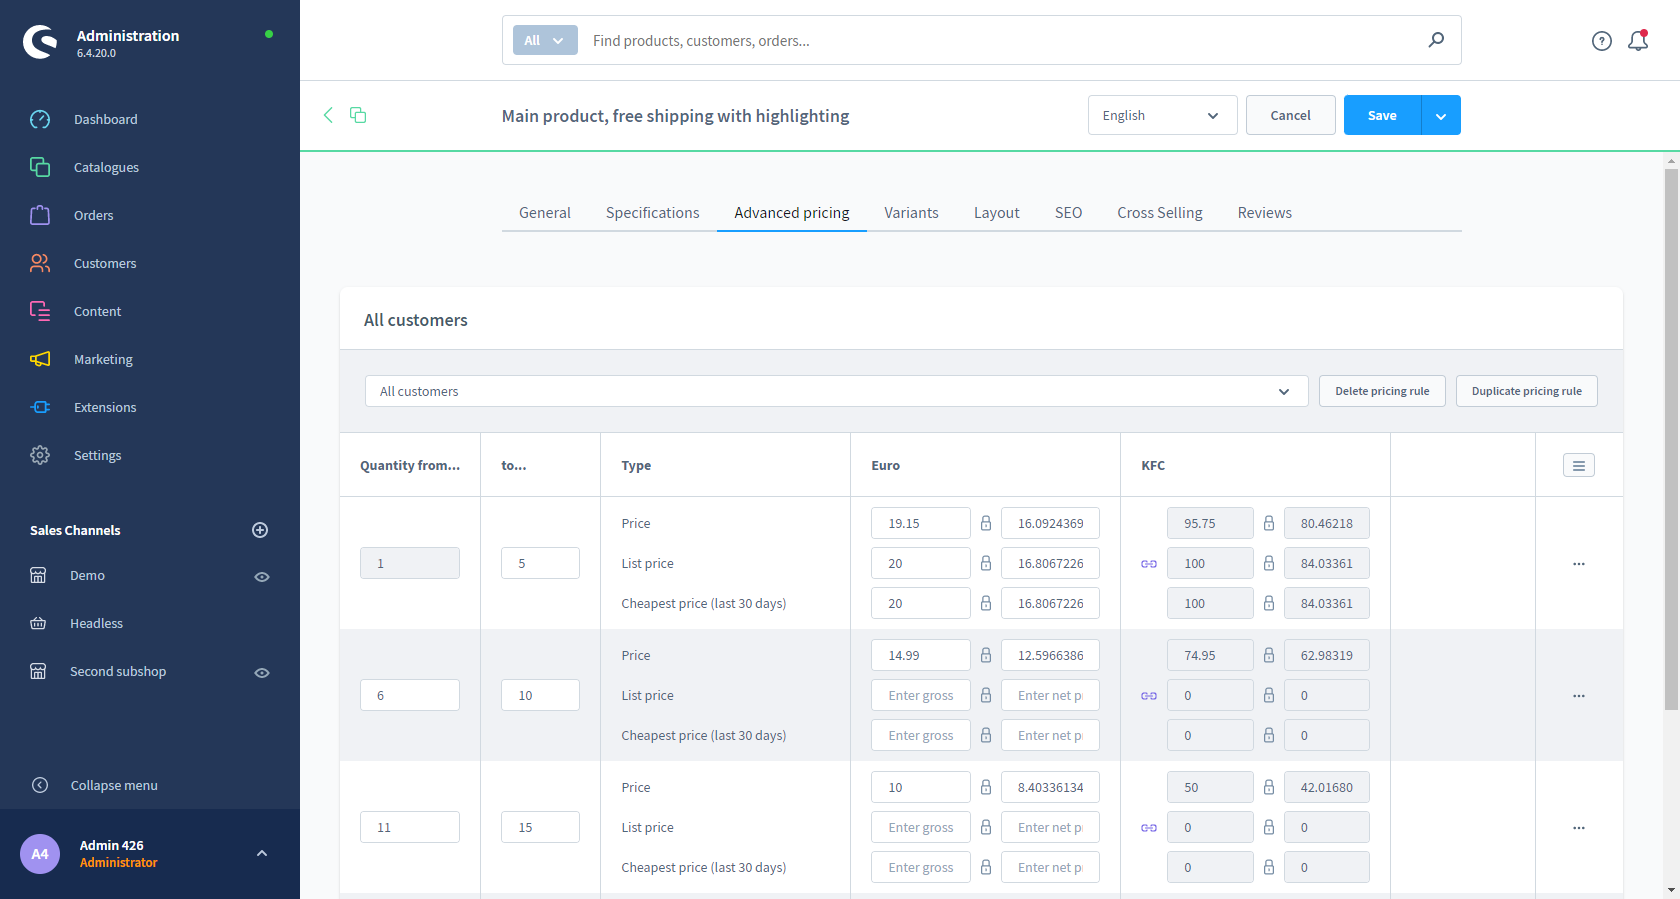The image size is (1680, 899).
Task: Click the Collapse menu label
Action: (x=114, y=785)
